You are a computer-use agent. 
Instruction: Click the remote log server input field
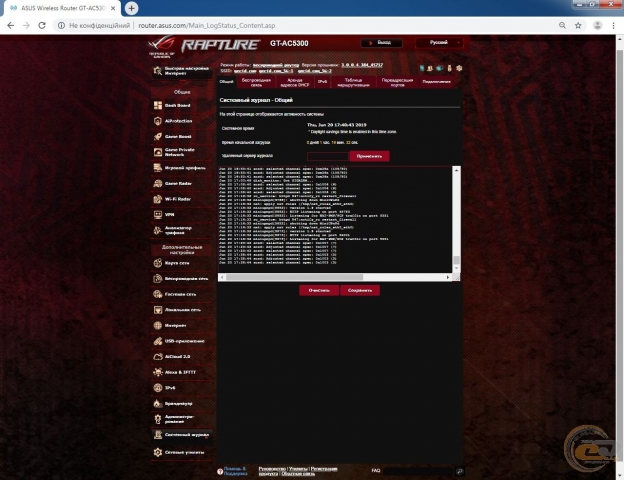tap(328, 156)
